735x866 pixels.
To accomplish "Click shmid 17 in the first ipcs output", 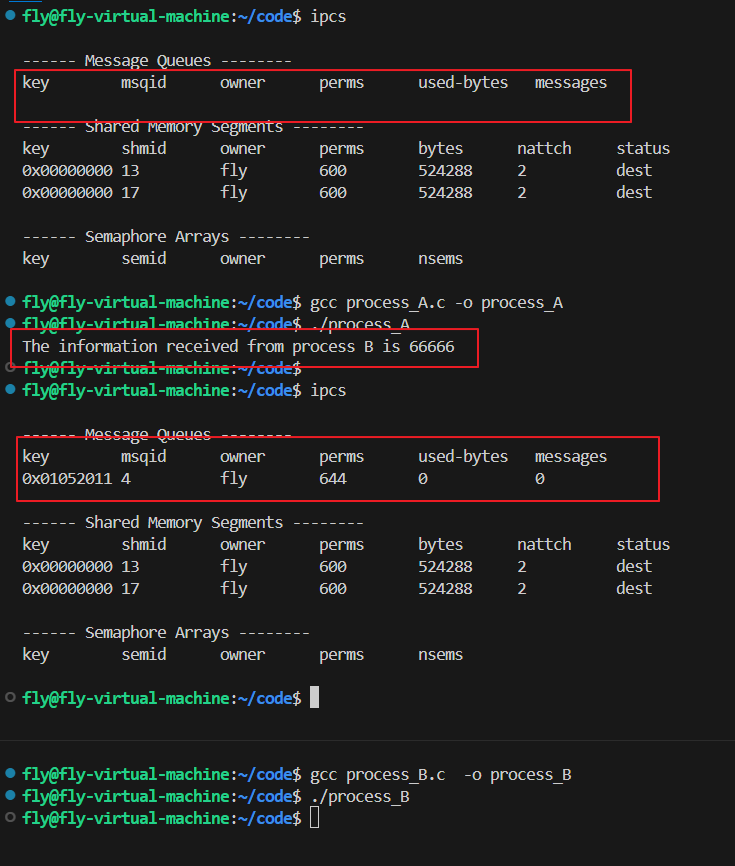I will click(130, 192).
